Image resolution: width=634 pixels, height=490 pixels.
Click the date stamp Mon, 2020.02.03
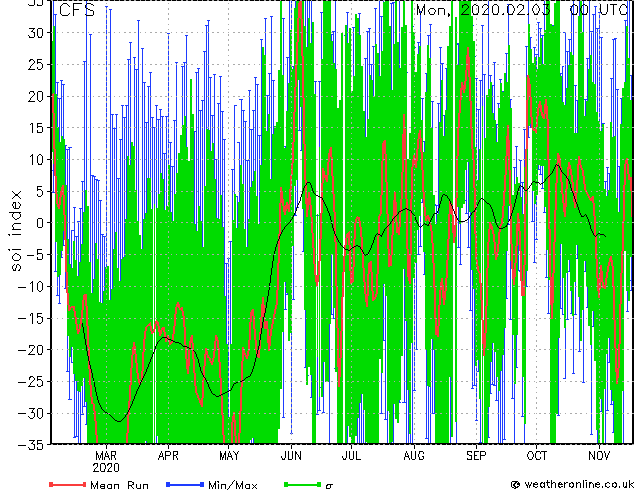pyautogui.click(x=483, y=10)
